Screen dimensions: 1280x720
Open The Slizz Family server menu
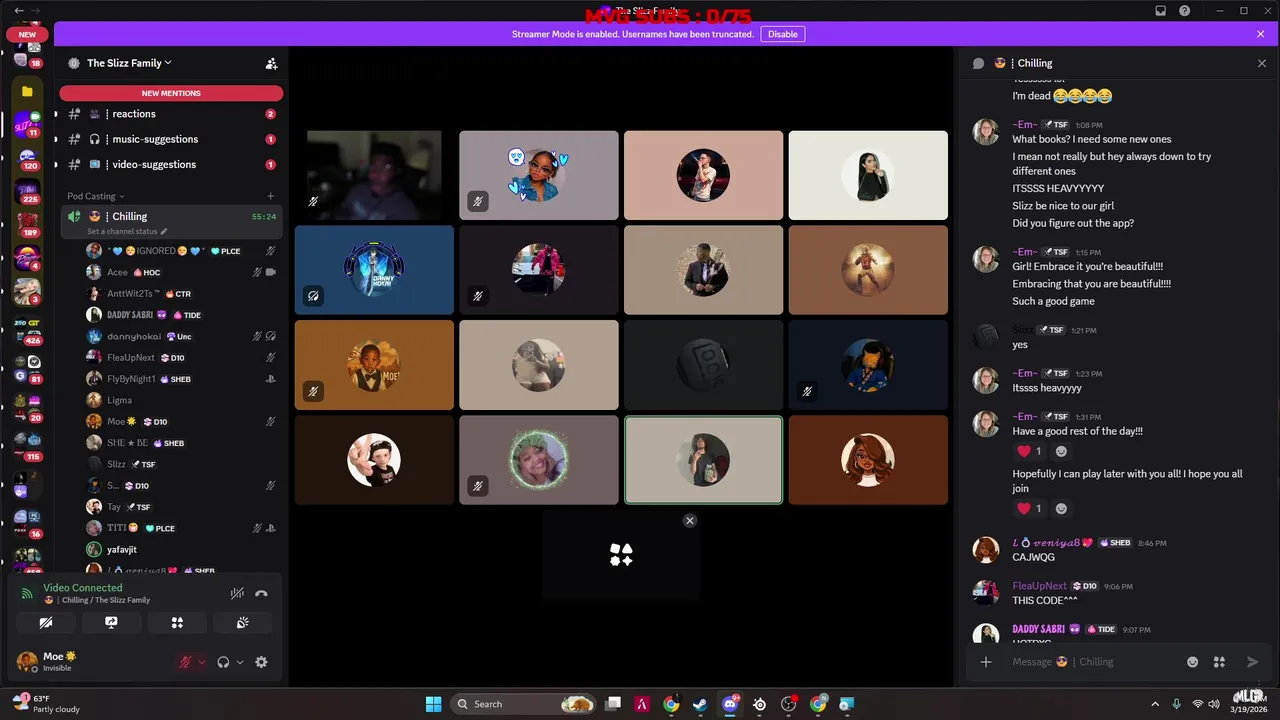click(129, 63)
